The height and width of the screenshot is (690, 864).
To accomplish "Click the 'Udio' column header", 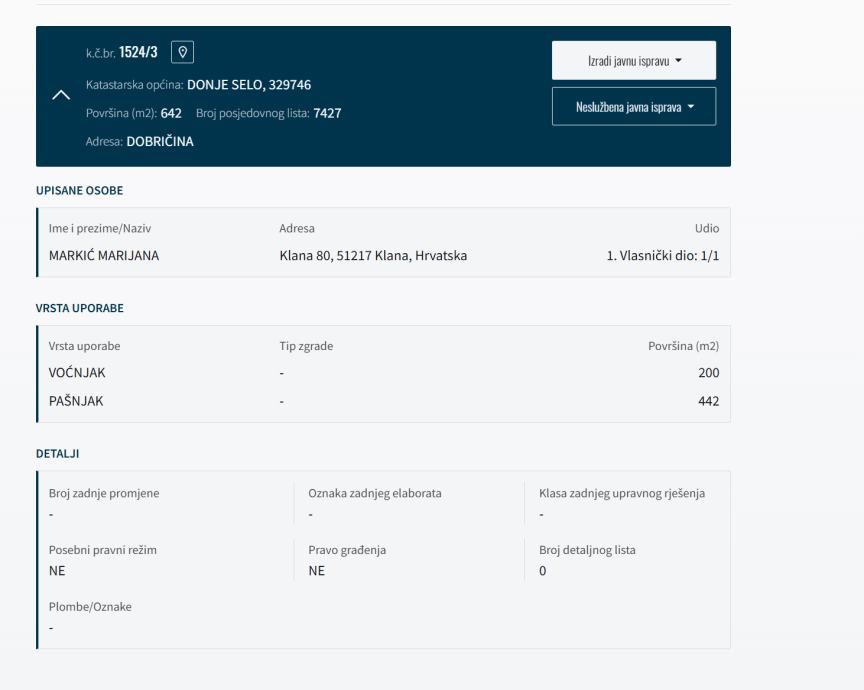I will (x=707, y=228).
